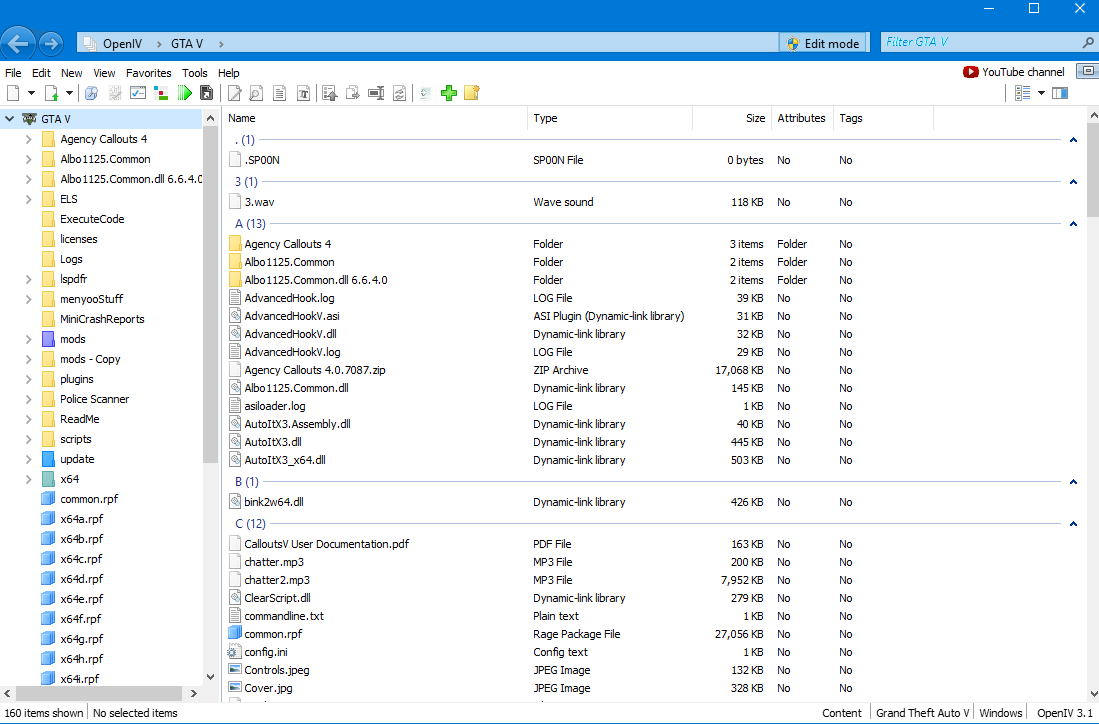Click the green plus add toolbar icon
This screenshot has width=1099, height=724.
(449, 93)
